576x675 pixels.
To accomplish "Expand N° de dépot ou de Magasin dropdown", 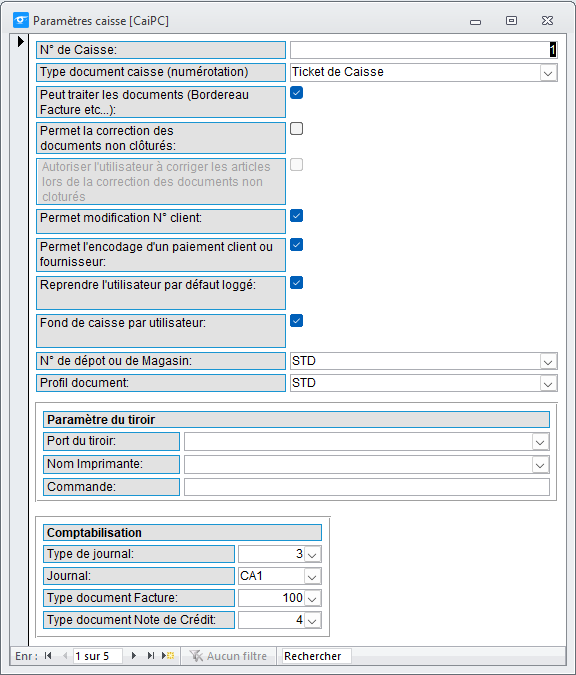I will click(x=548, y=362).
